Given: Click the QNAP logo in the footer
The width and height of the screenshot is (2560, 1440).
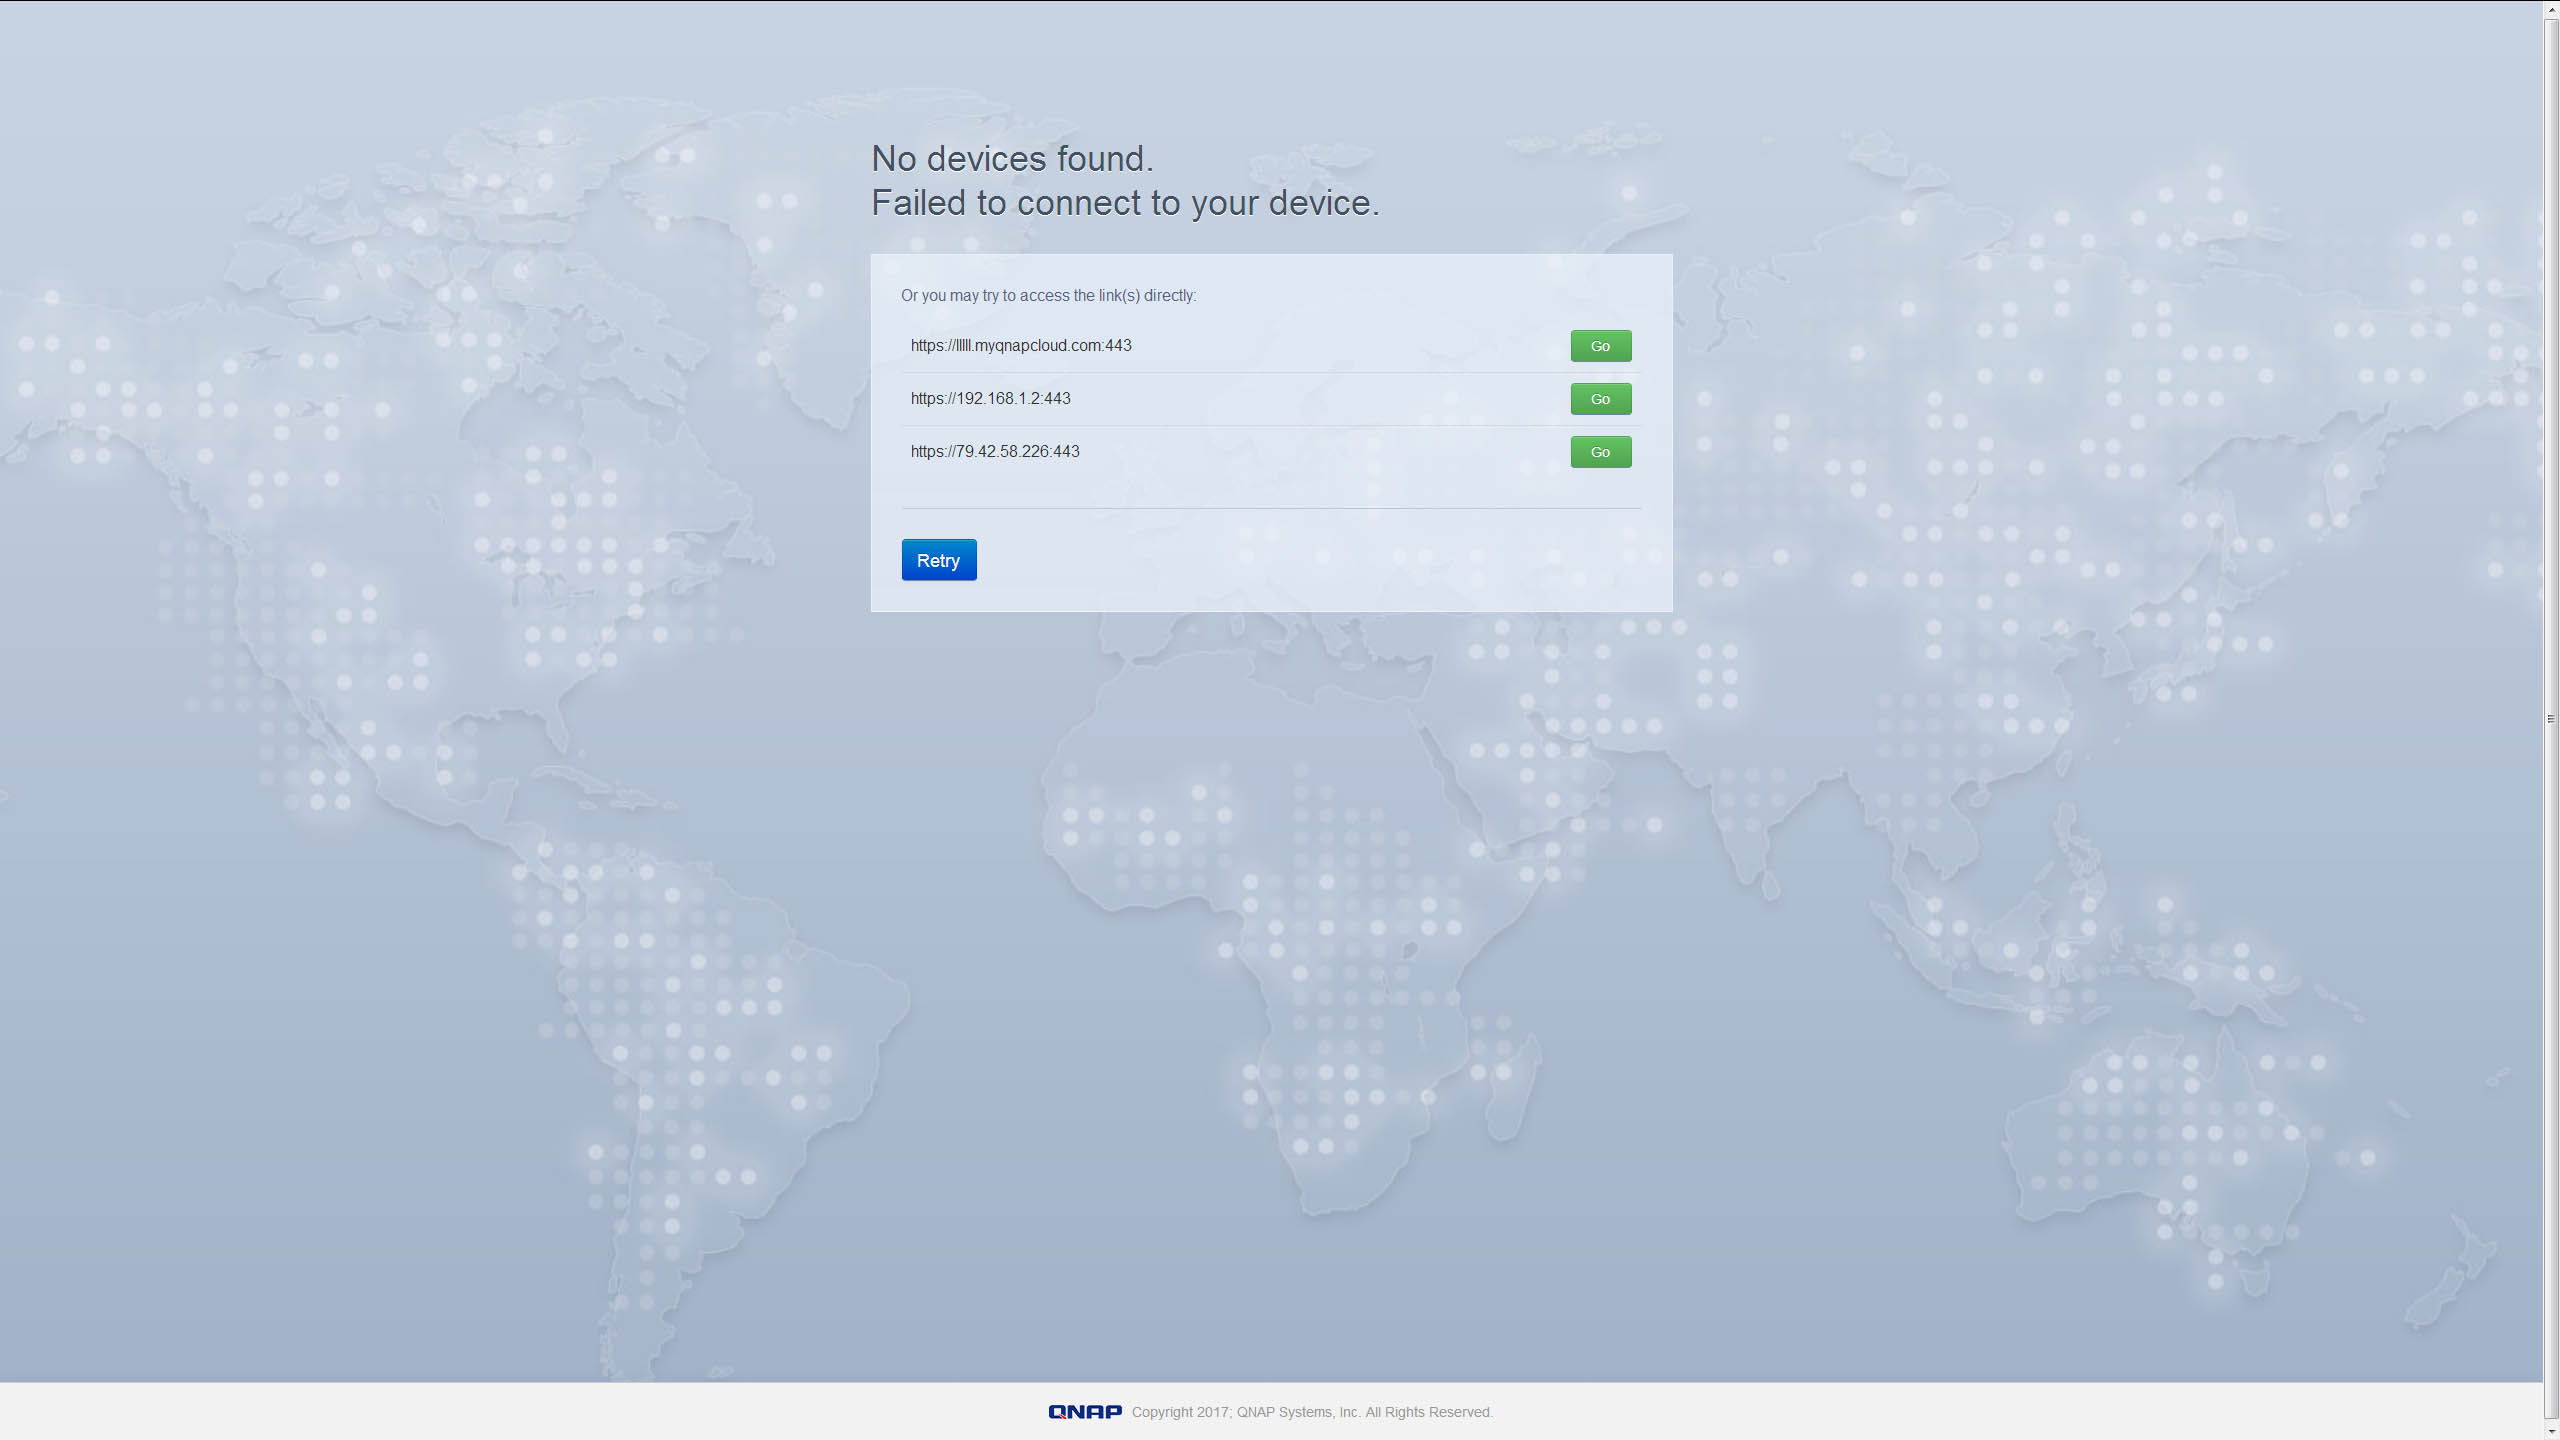Looking at the screenshot, I should pyautogui.click(x=1084, y=1412).
